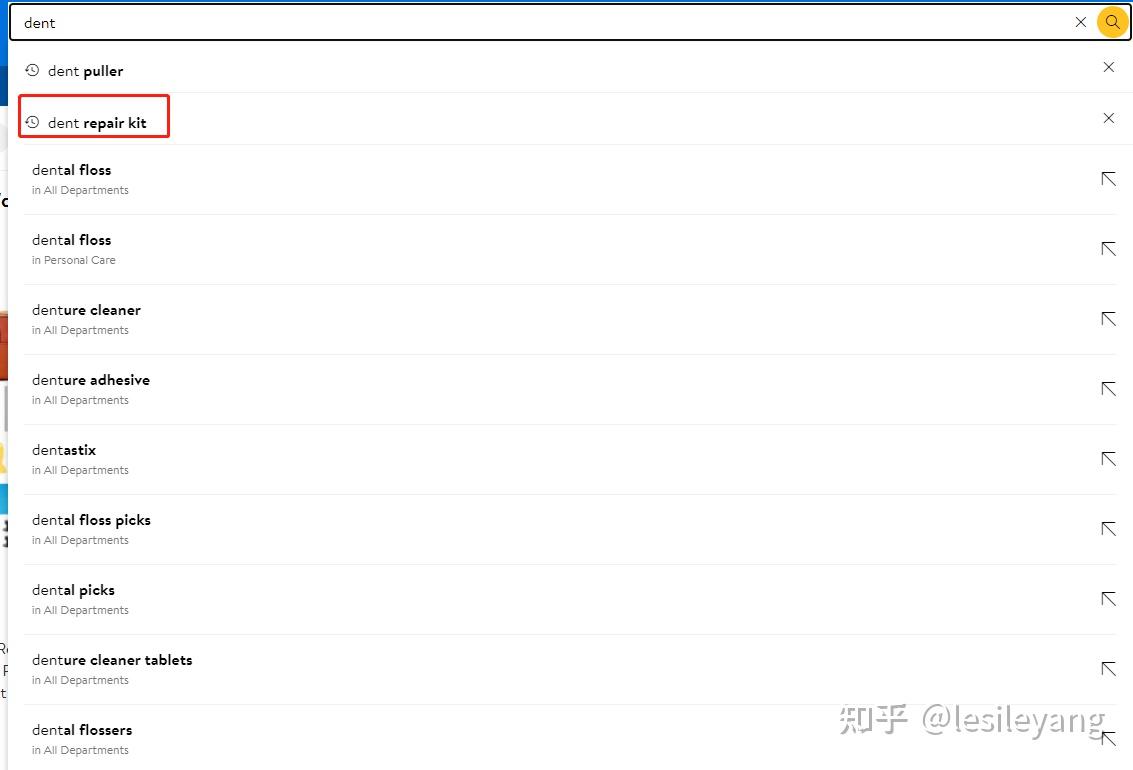Click inside the search input field

540,22
